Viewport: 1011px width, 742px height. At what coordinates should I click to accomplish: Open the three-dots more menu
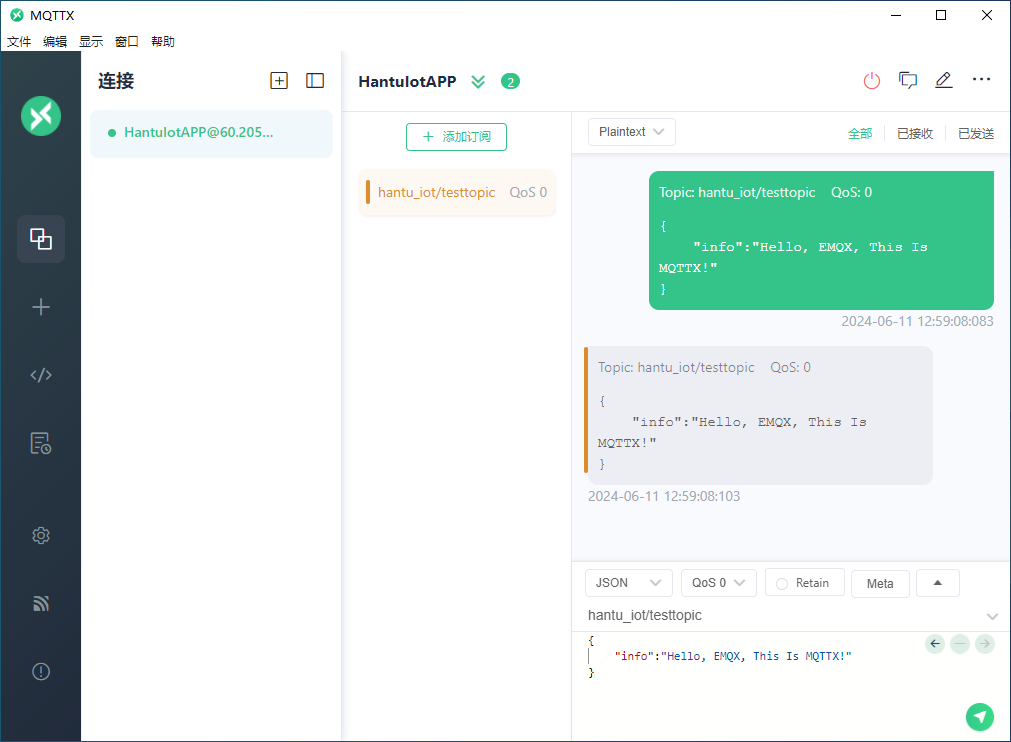click(x=981, y=79)
